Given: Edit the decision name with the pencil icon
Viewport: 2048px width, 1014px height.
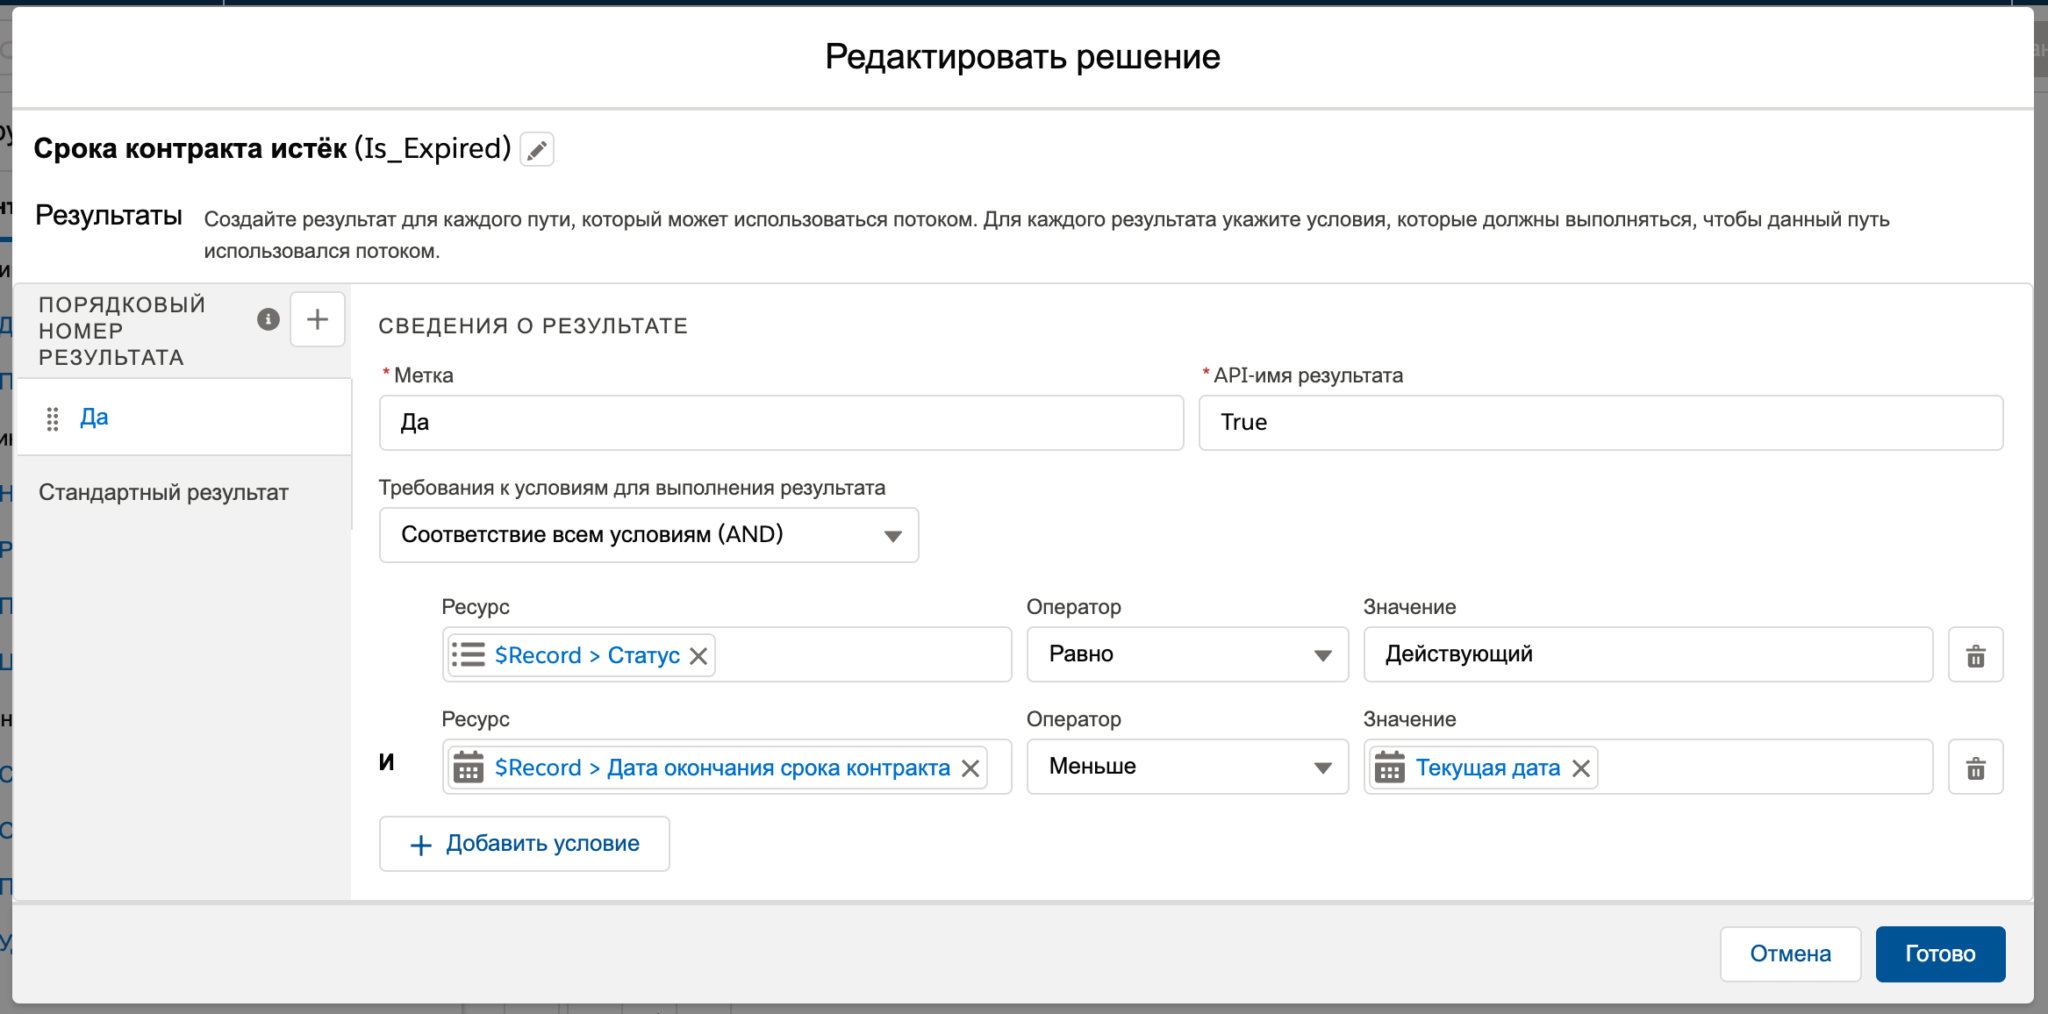Looking at the screenshot, I should pos(537,150).
